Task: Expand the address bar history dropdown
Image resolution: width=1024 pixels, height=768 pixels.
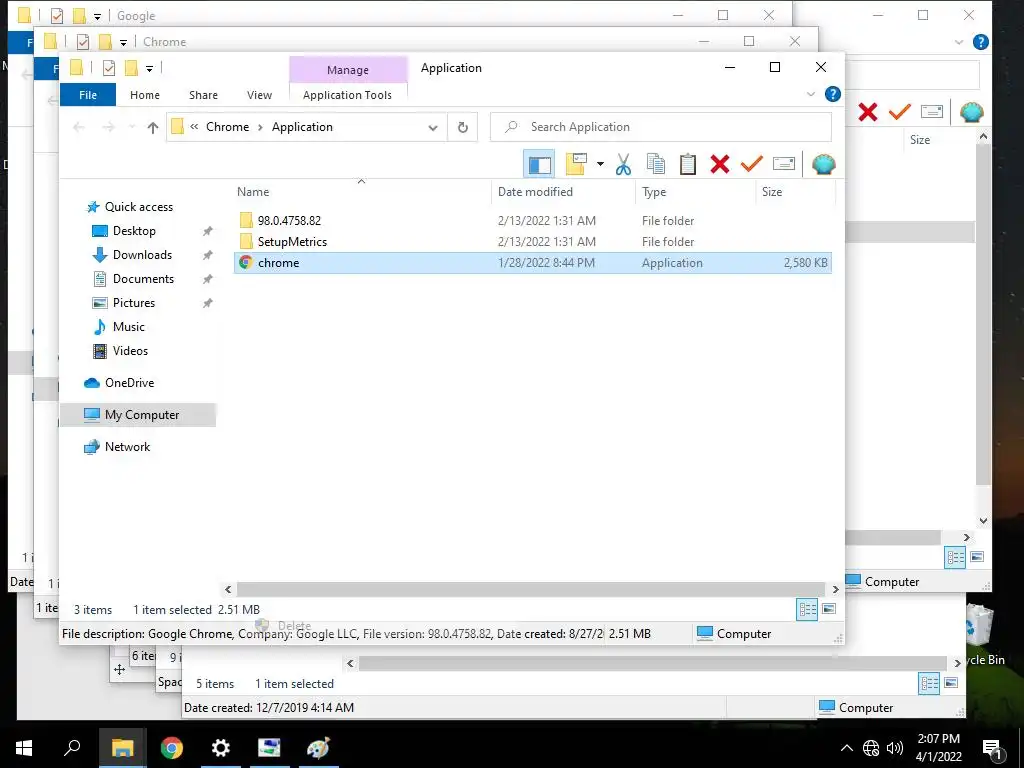Action: [432, 127]
